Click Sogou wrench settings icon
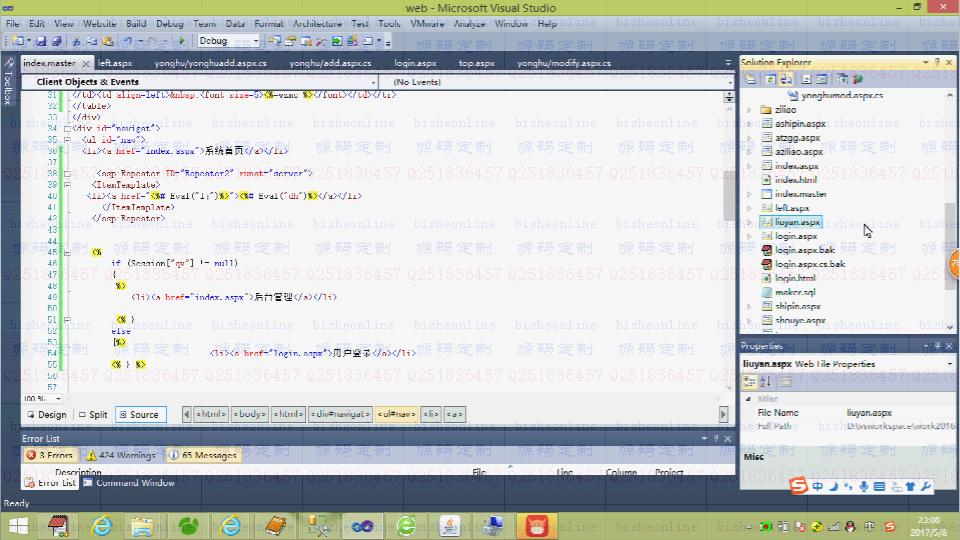This screenshot has width=960, height=540. 926,487
